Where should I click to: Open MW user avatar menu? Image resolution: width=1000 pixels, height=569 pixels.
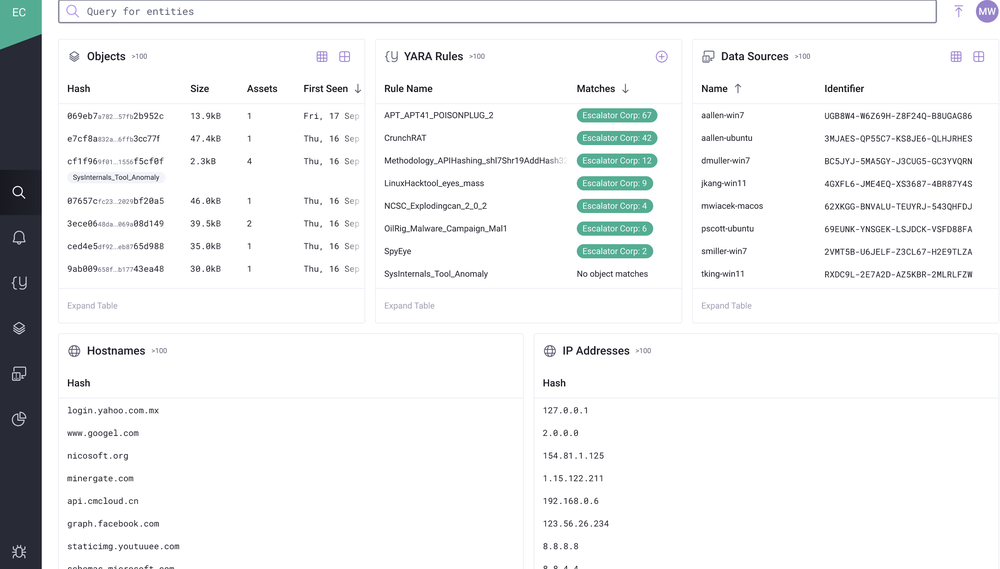tap(987, 11)
